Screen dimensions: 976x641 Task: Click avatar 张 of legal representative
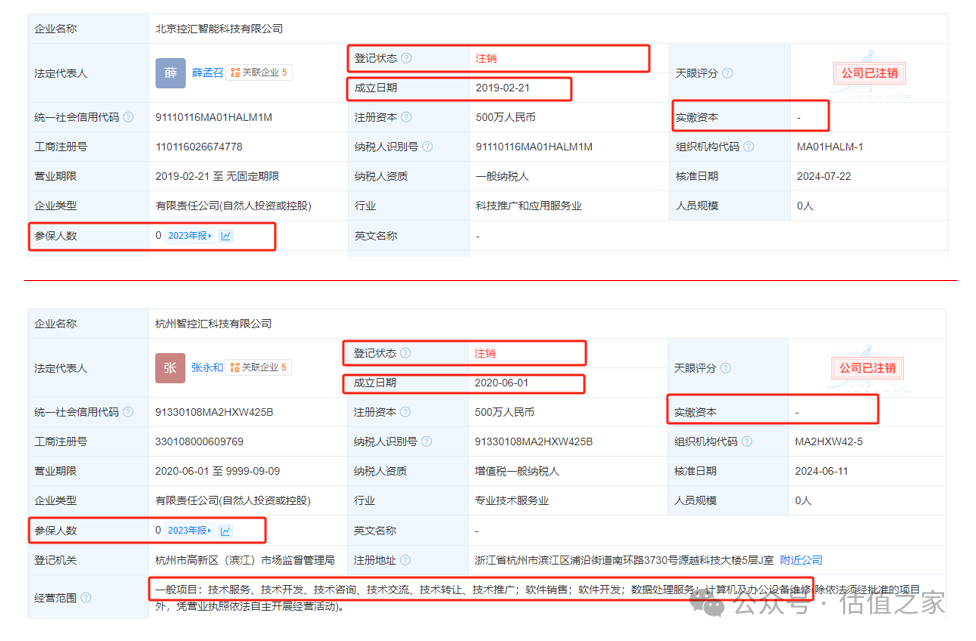170,368
